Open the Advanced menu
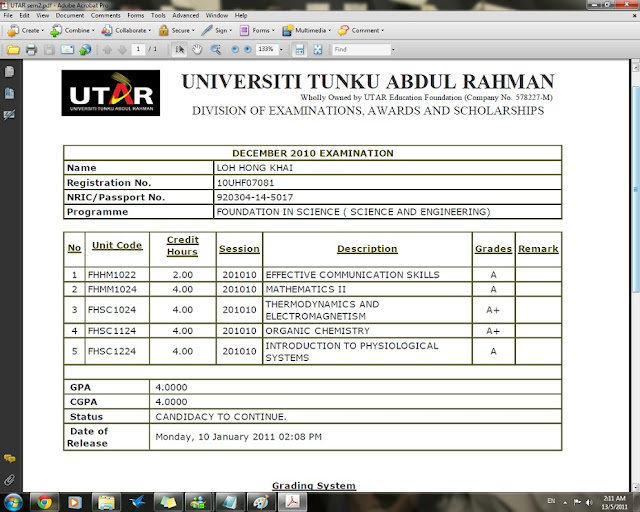 (185, 16)
